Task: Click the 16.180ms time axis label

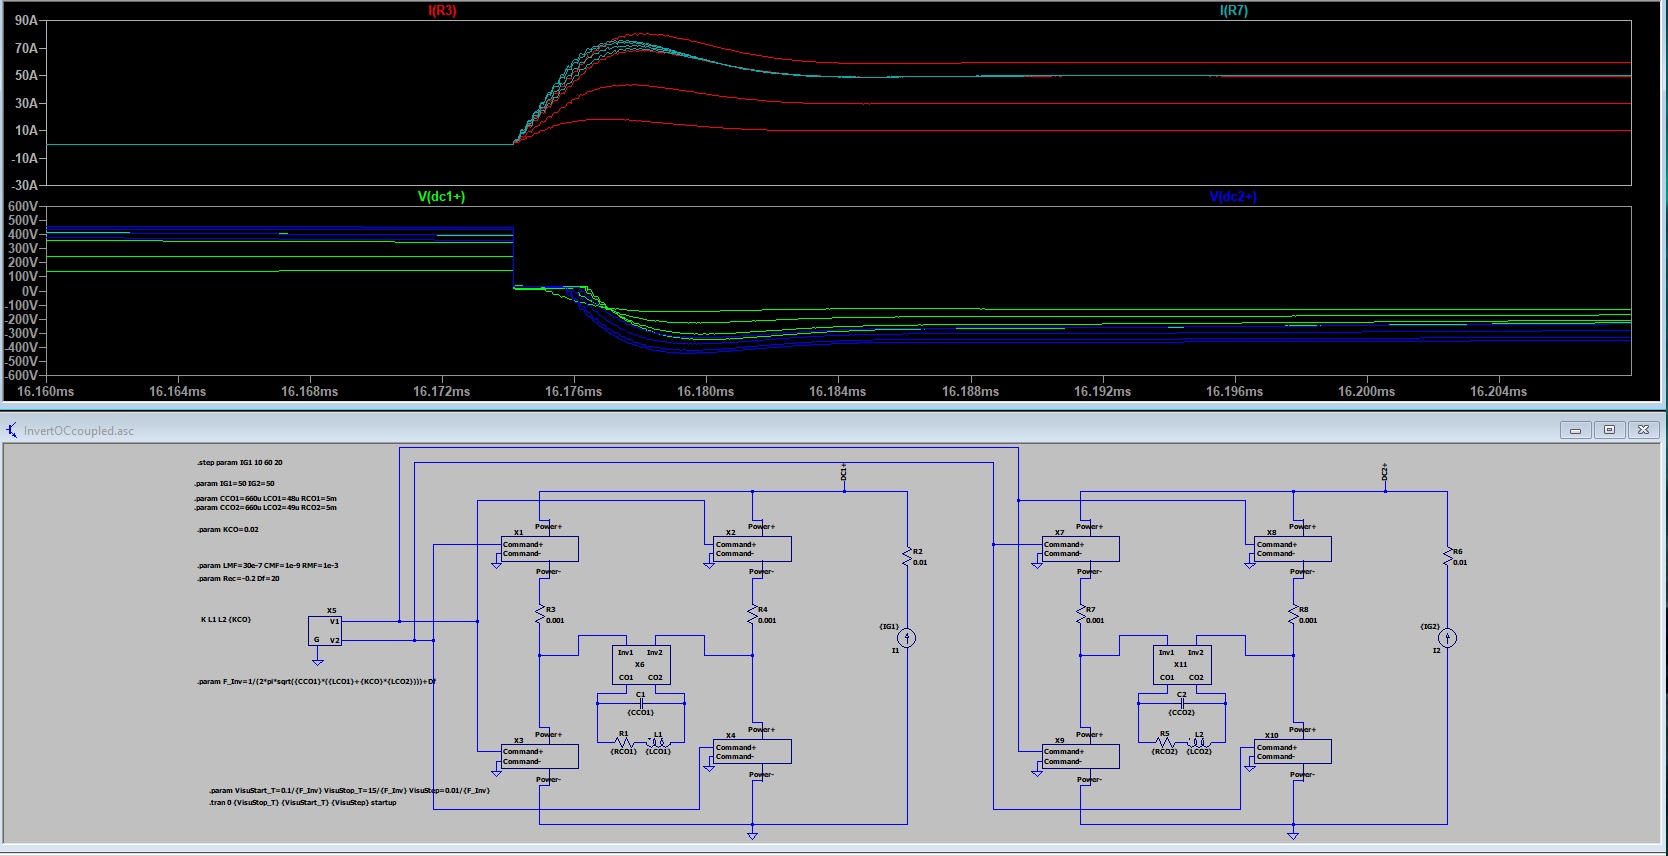Action: coord(705,392)
